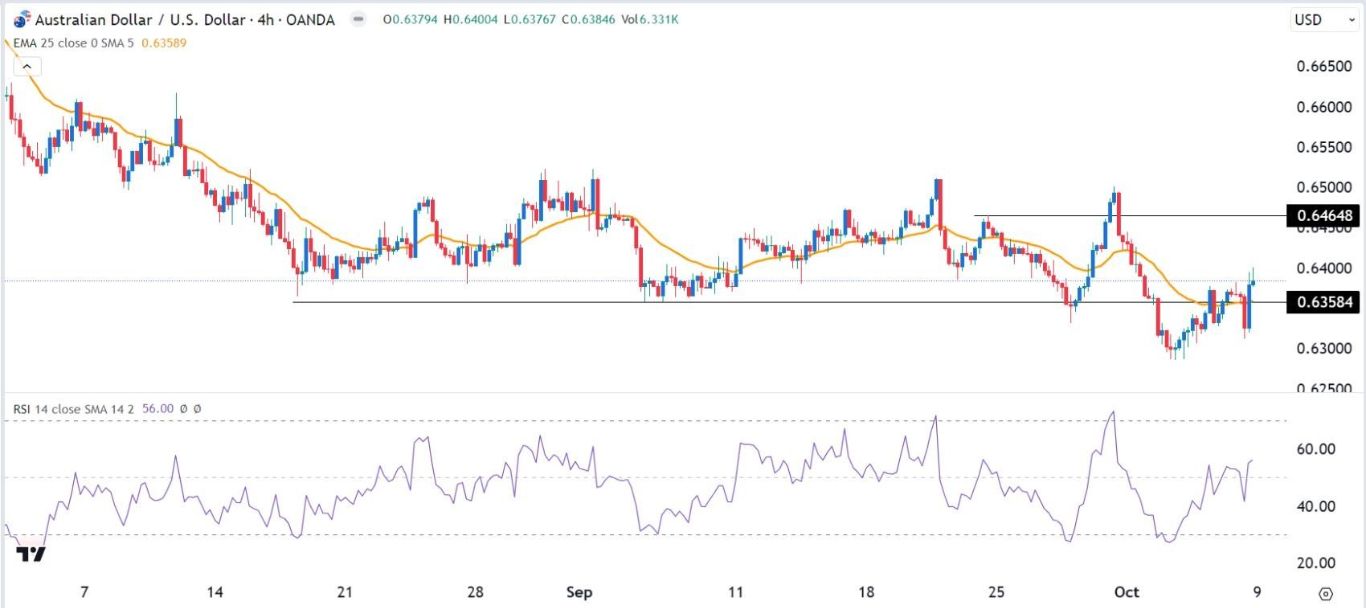Click the 11 date label on time axis
Image resolution: width=1366 pixels, height=608 pixels.
pyautogui.click(x=738, y=592)
